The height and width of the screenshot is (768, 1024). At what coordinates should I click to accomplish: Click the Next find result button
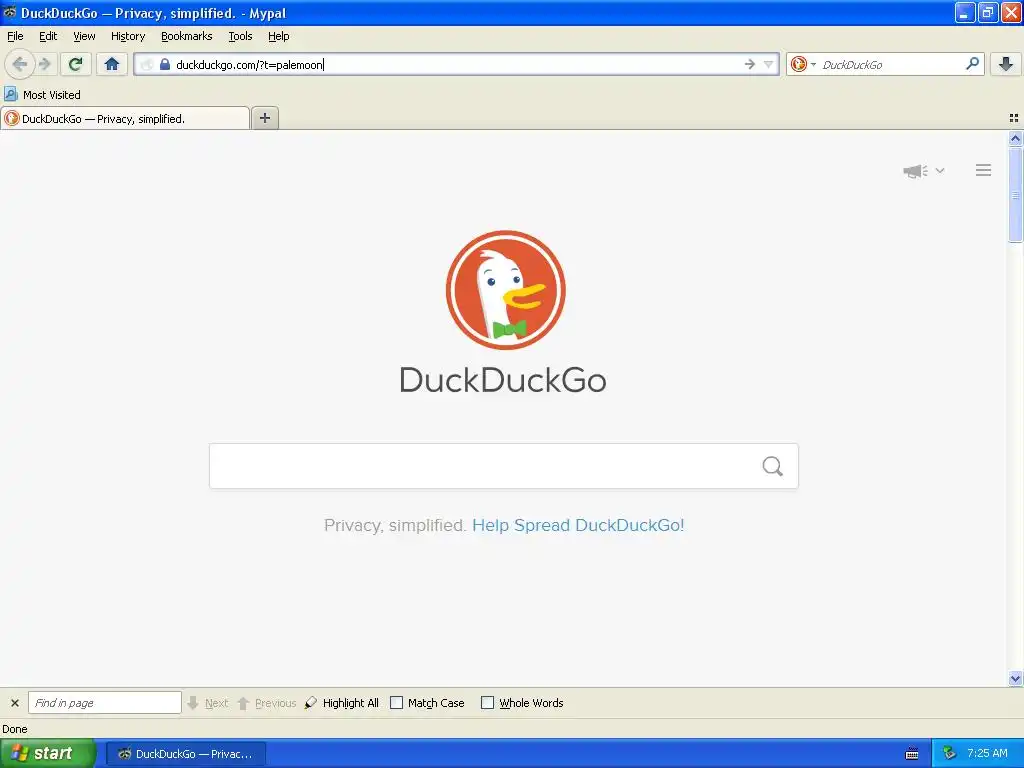click(x=208, y=703)
